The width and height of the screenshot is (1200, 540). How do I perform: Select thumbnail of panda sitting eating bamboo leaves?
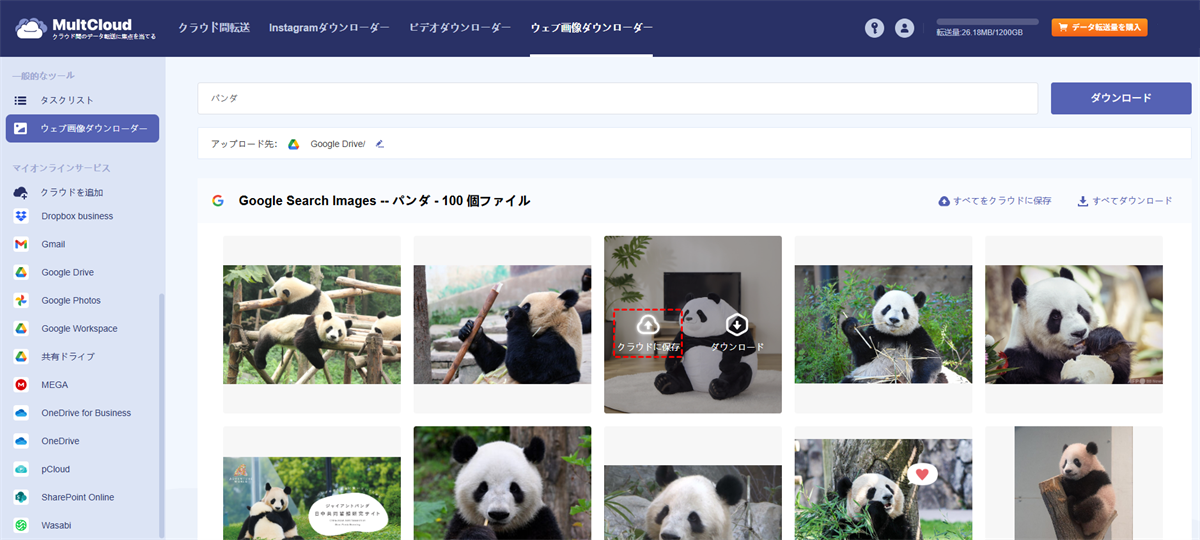[x=883, y=324]
